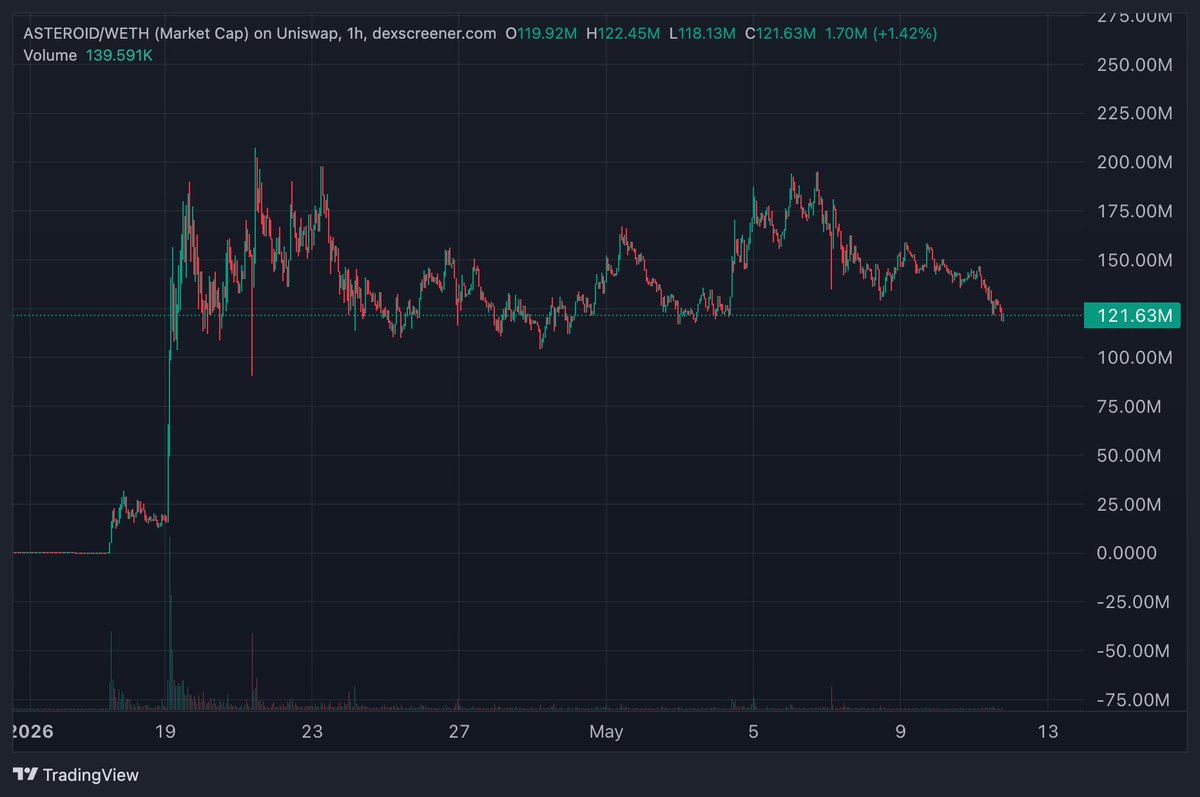Click the open value O119.92M
The width and height of the screenshot is (1200, 797).
pos(542,33)
